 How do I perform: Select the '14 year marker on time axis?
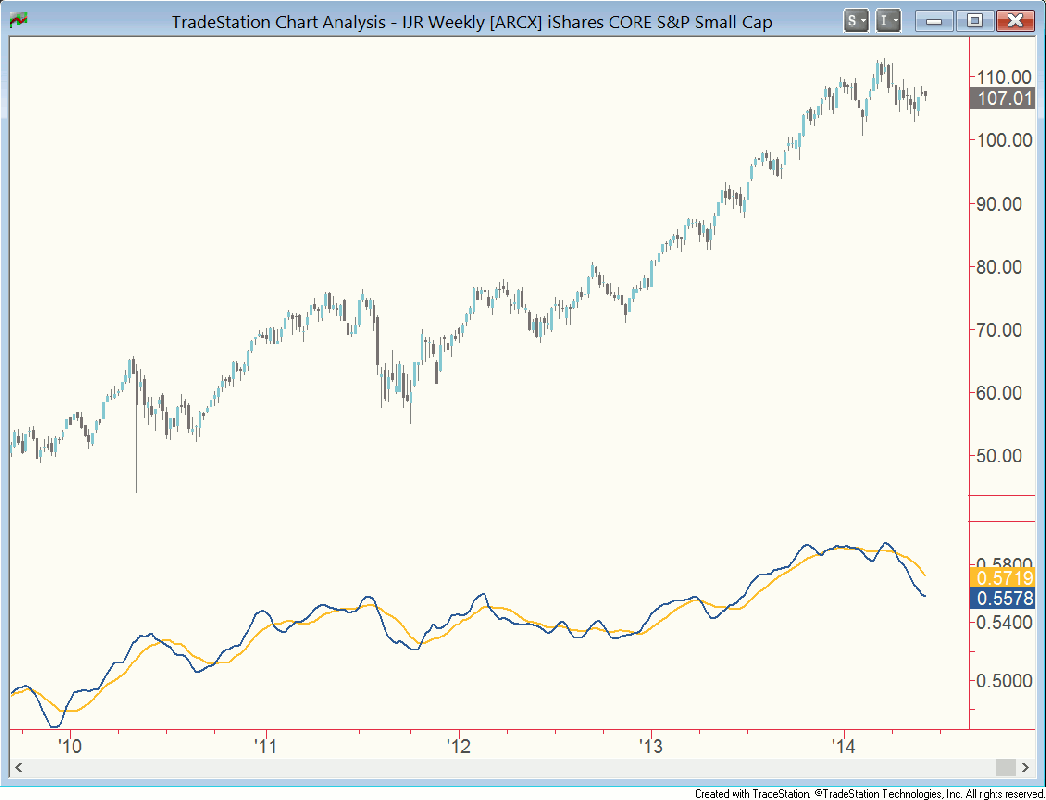click(845, 746)
